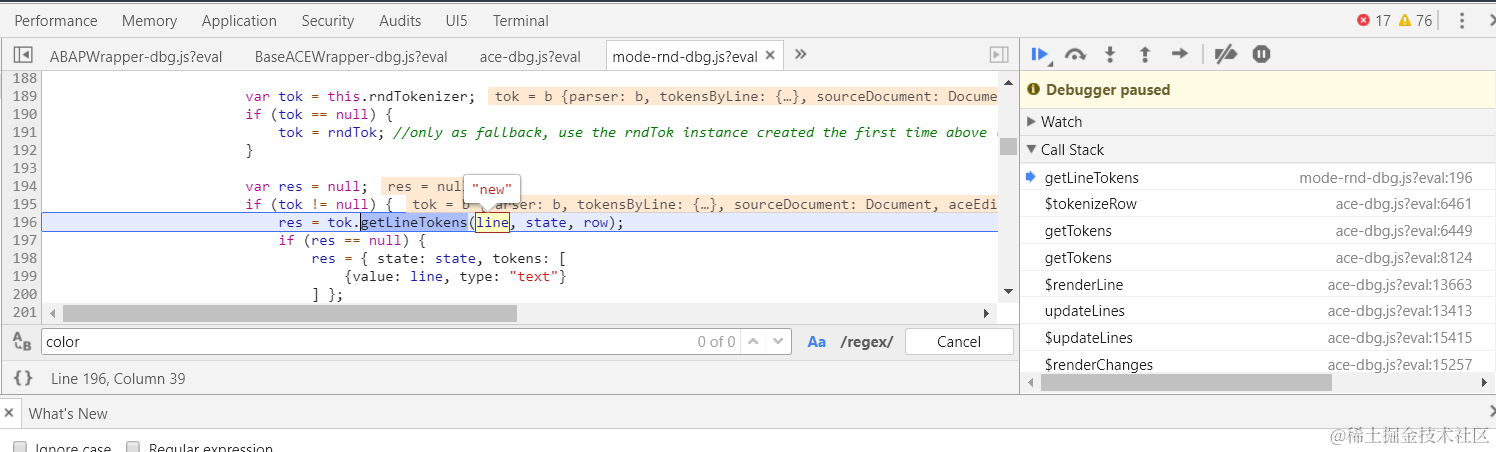The height and width of the screenshot is (452, 1496).
Task: Select the $updateLines call stack frame
Action: click(1258, 338)
